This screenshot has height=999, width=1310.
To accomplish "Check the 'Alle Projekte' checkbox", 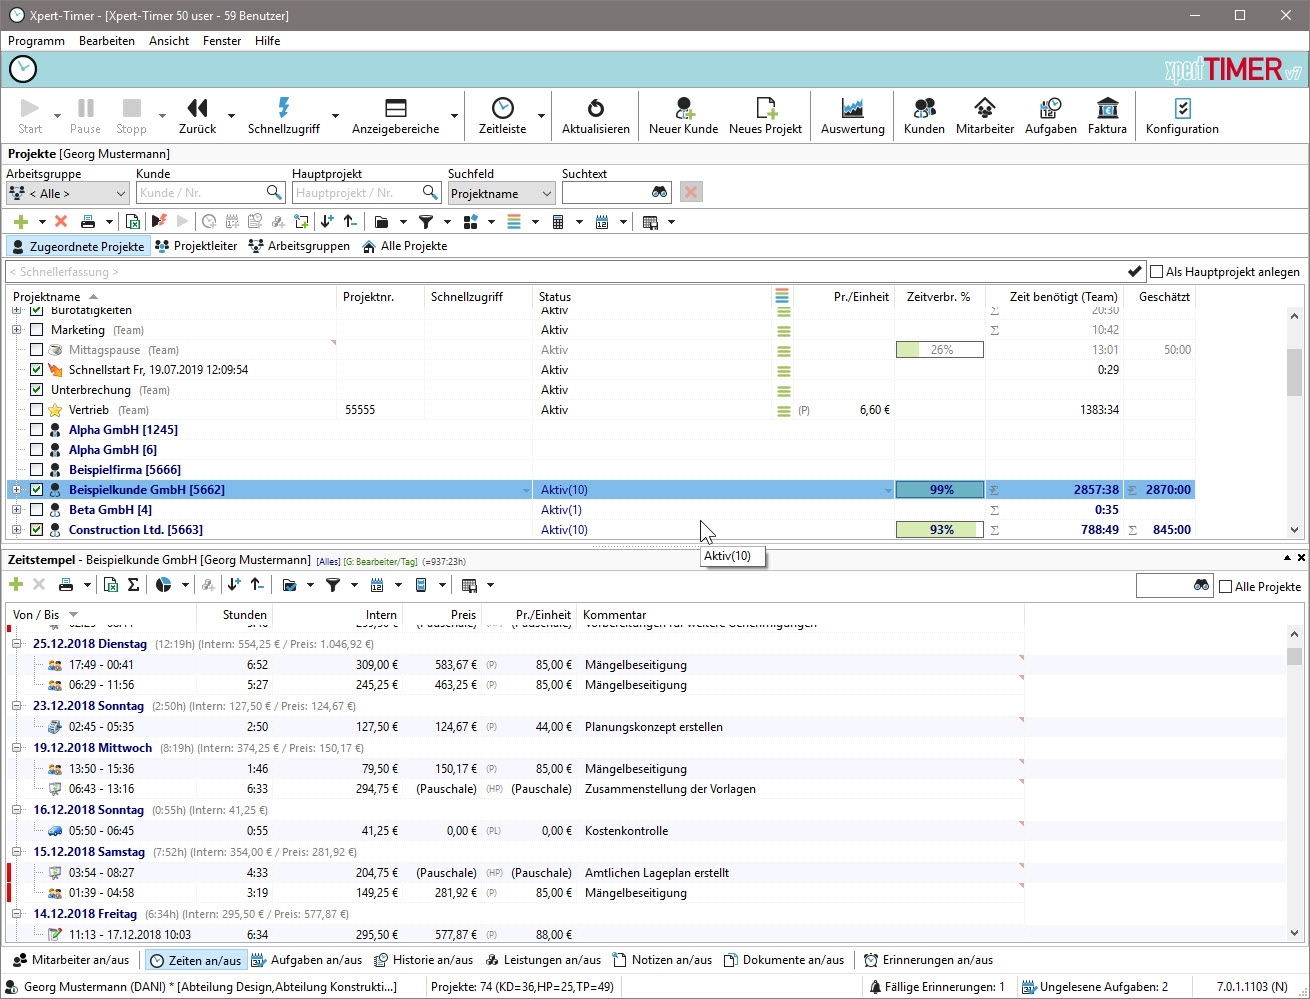I will [x=1225, y=587].
